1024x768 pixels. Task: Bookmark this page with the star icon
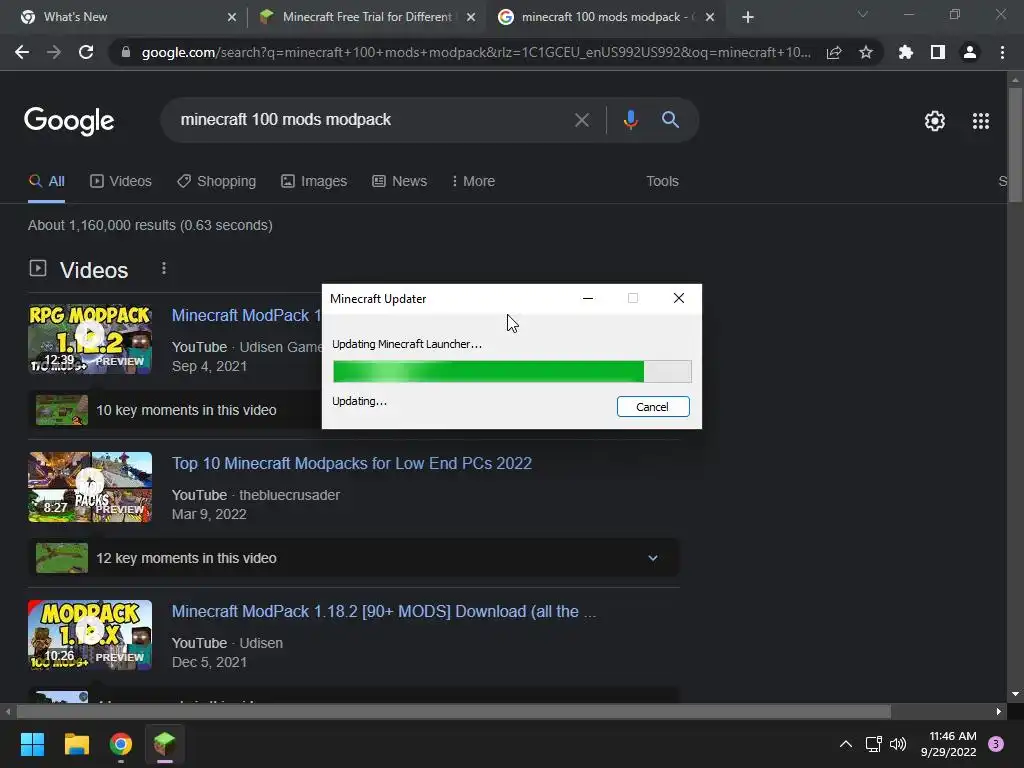tap(865, 52)
